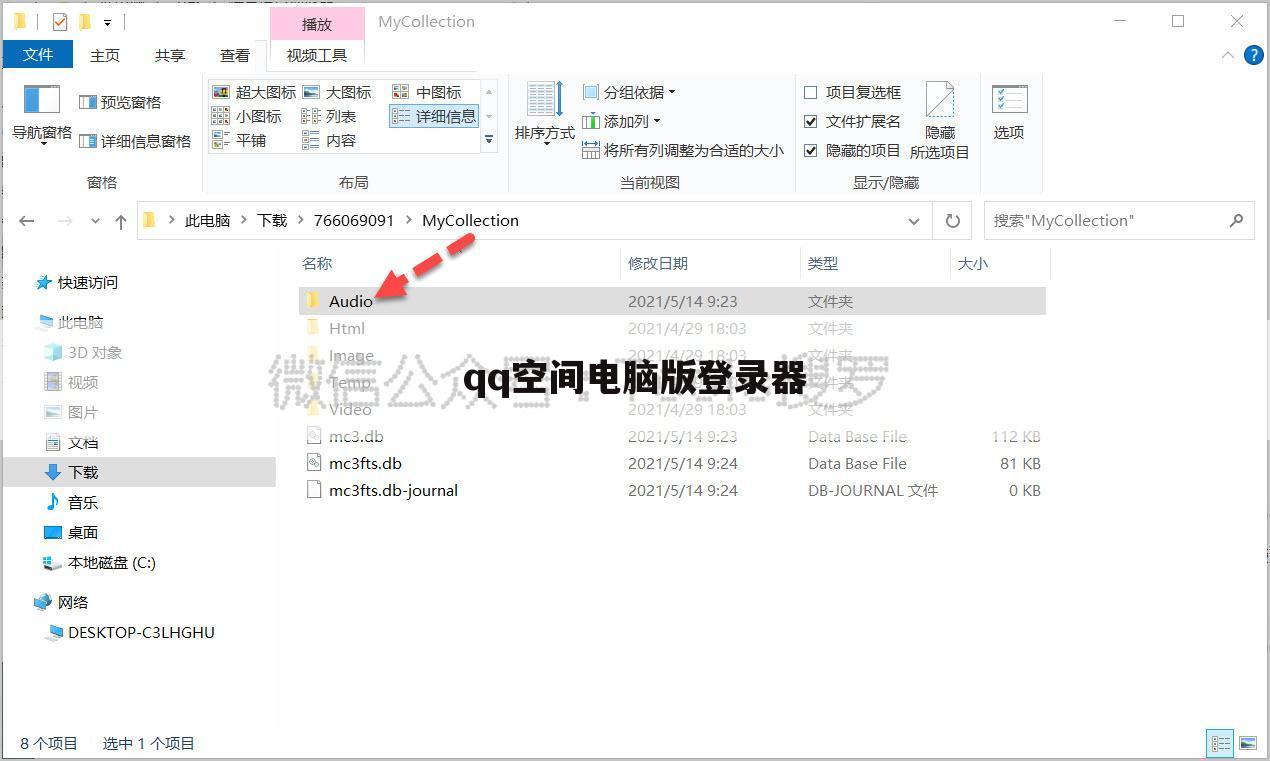This screenshot has height=761, width=1270.
Task: Switch to the 主页 ribbon tab
Action: [105, 55]
